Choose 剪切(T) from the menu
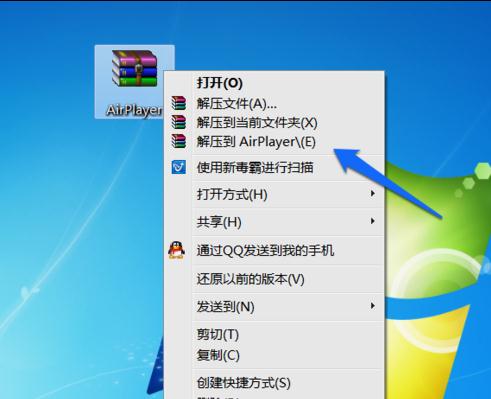Image resolution: width=491 pixels, height=399 pixels. point(274,334)
